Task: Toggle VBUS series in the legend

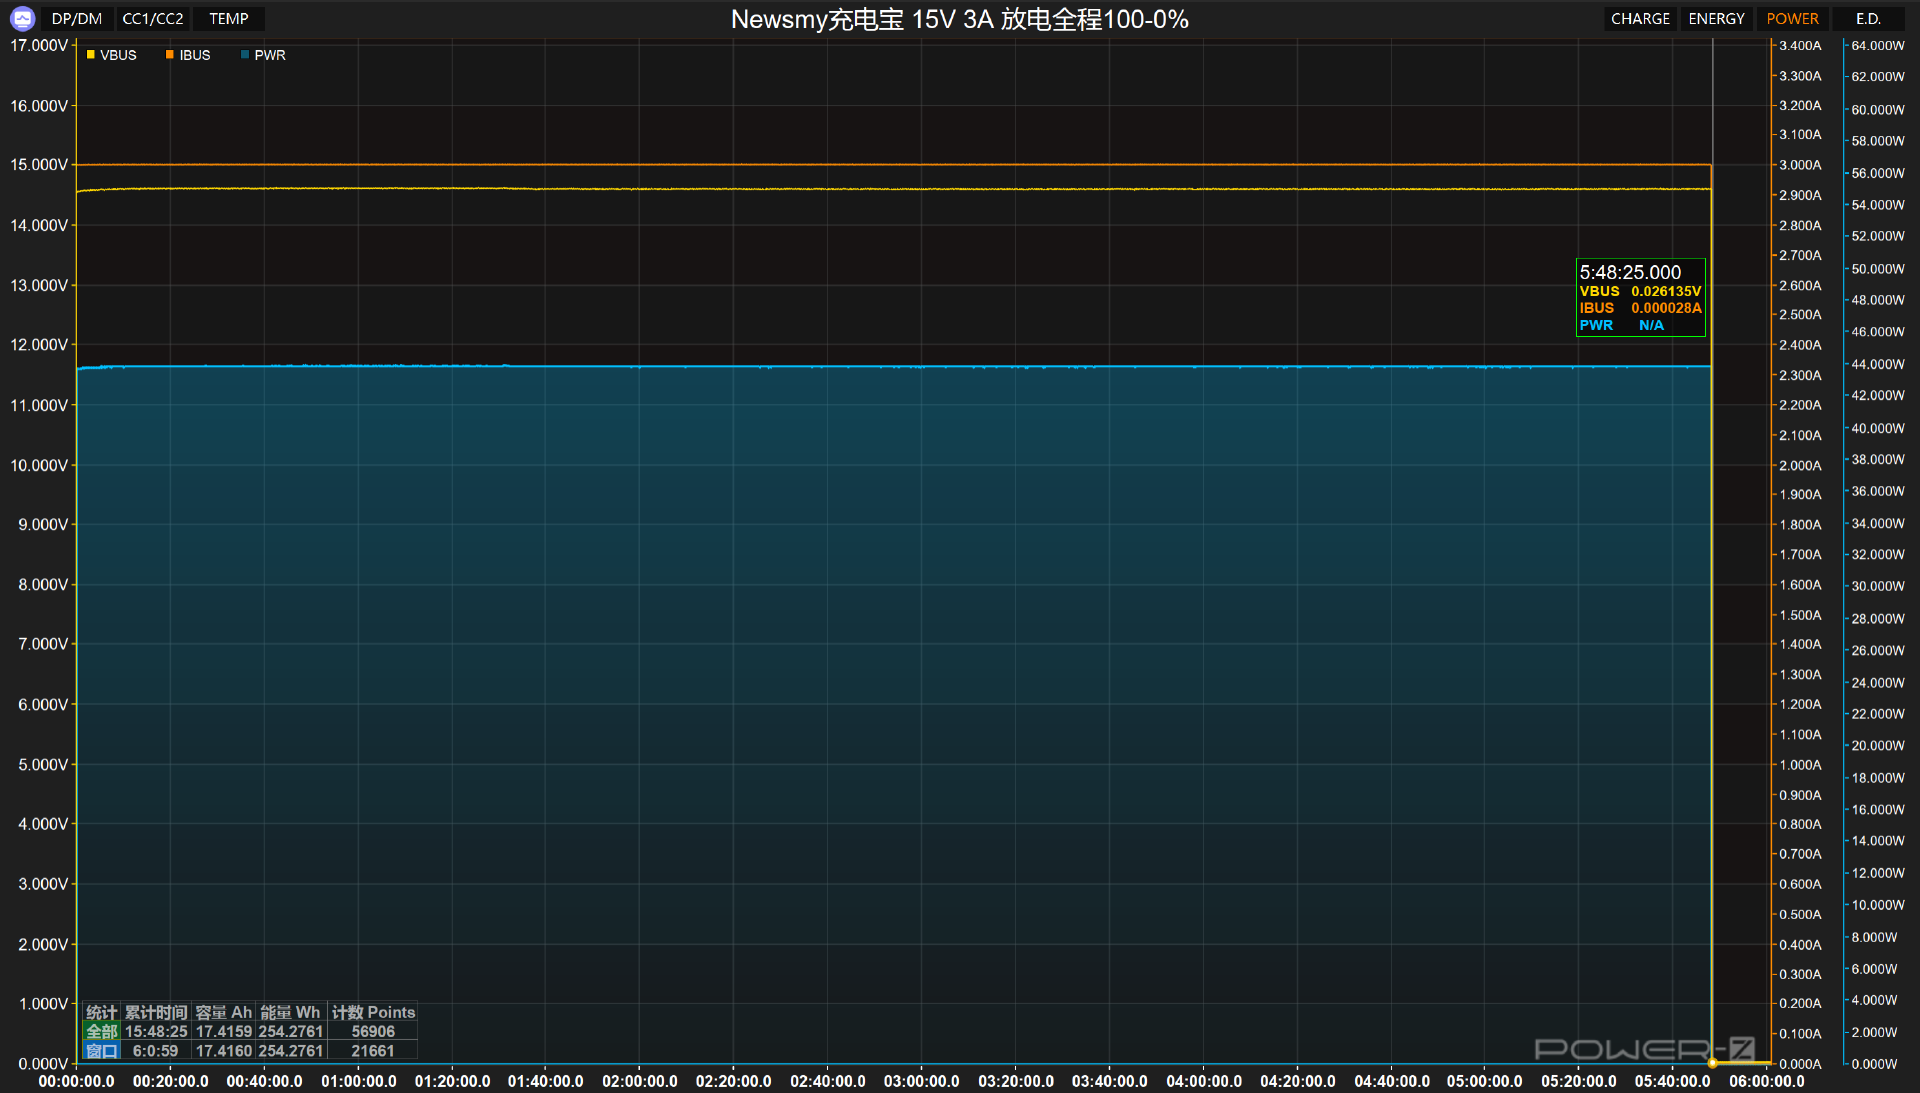Action: [x=111, y=55]
